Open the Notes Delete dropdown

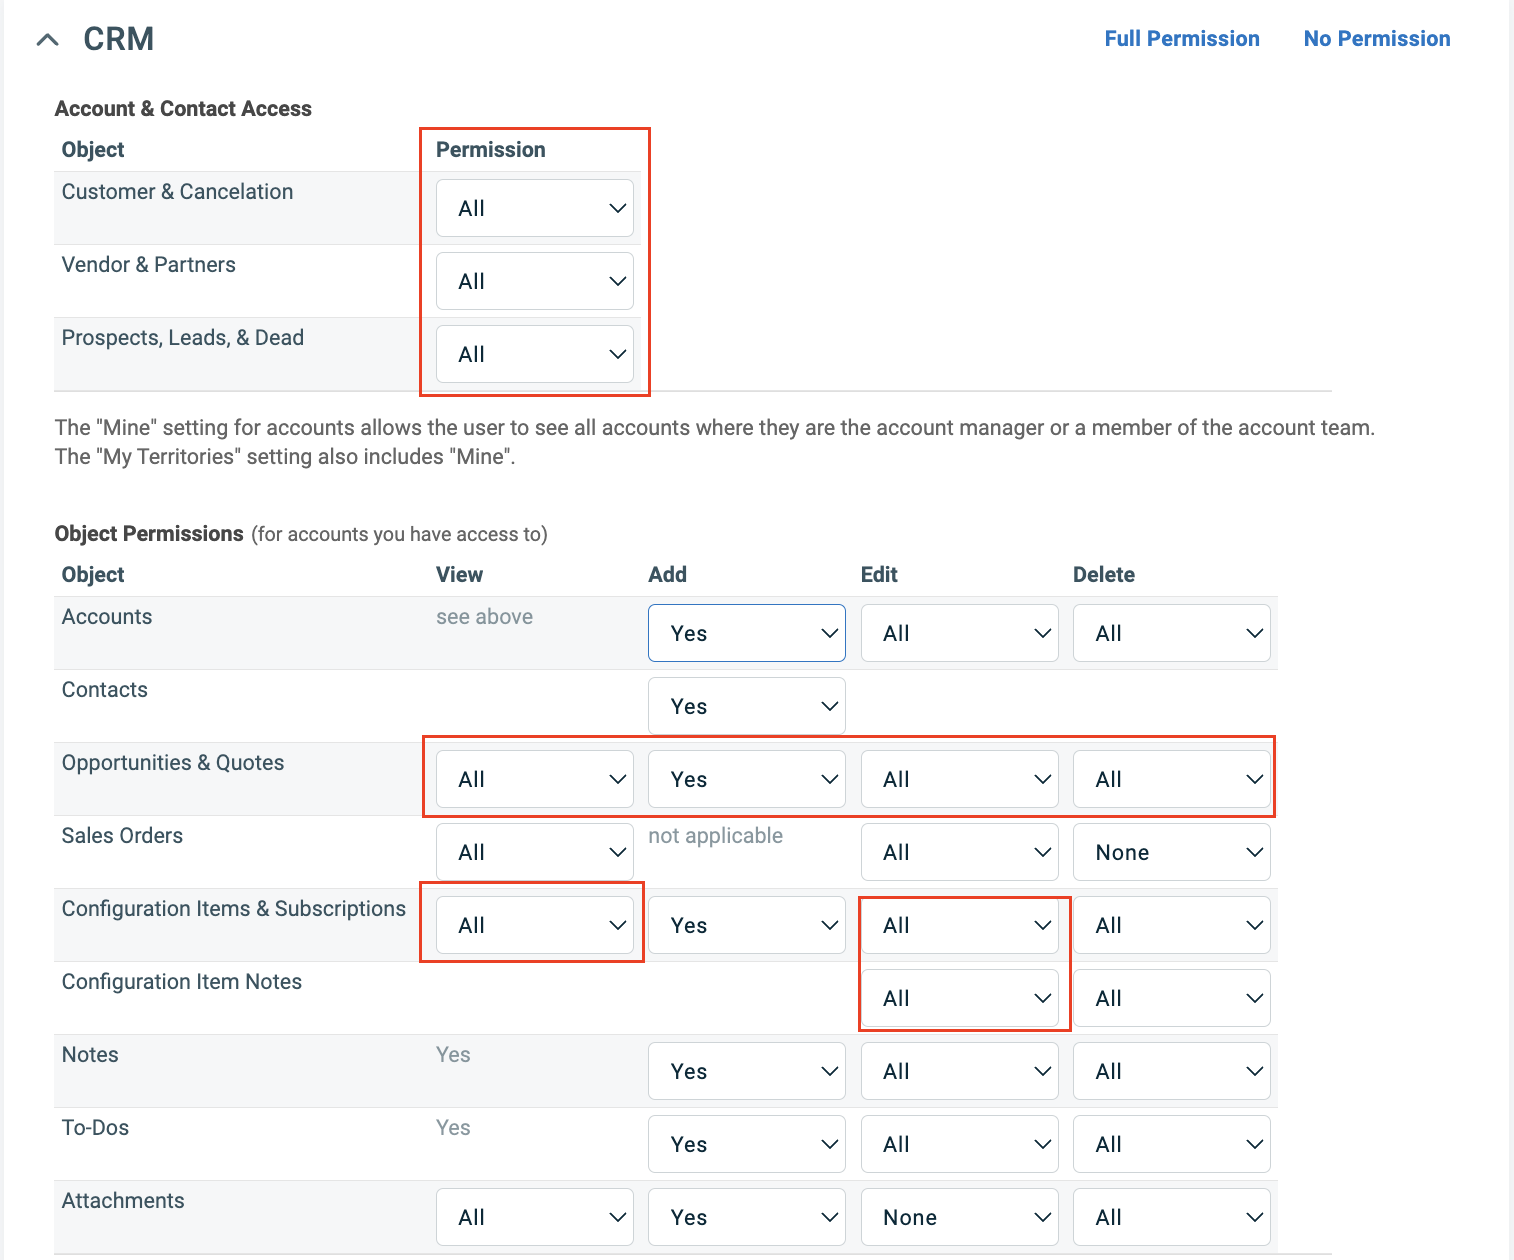click(1171, 1070)
